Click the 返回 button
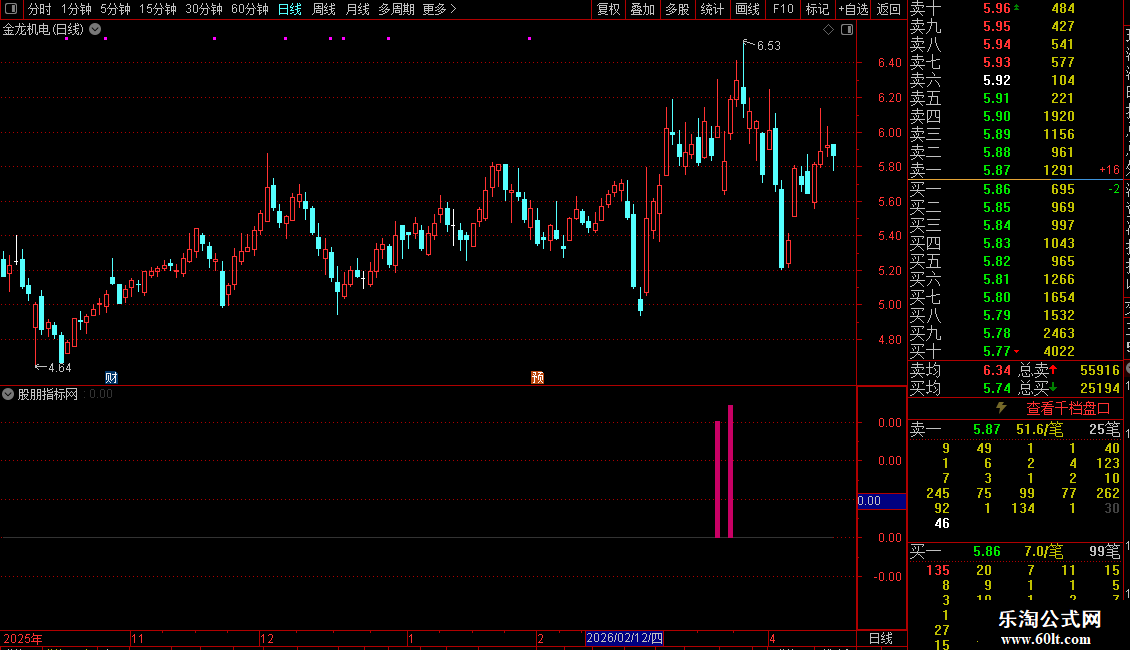 click(889, 9)
